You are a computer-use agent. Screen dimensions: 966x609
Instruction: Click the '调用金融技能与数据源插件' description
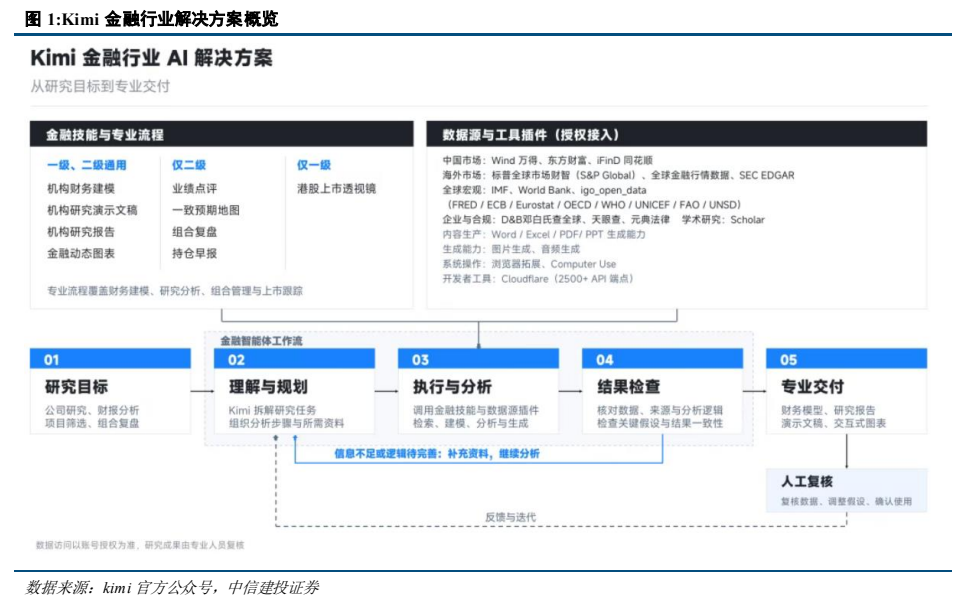(x=476, y=409)
